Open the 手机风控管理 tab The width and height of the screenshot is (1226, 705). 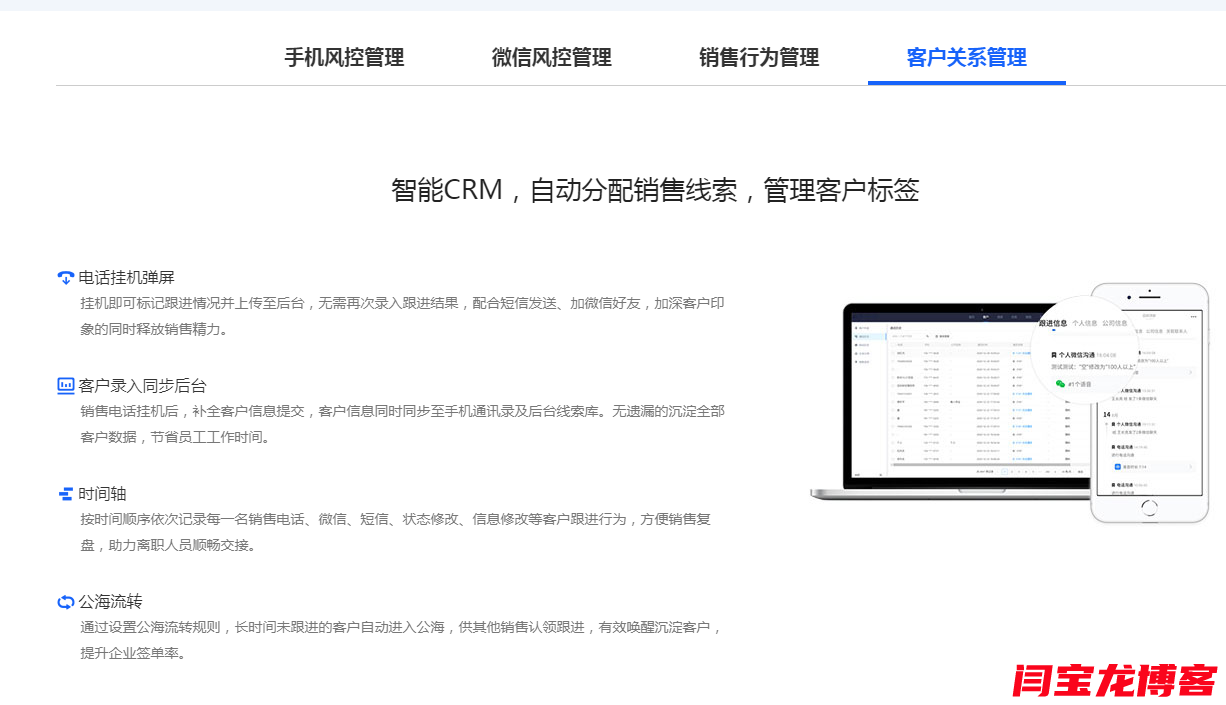coord(344,58)
